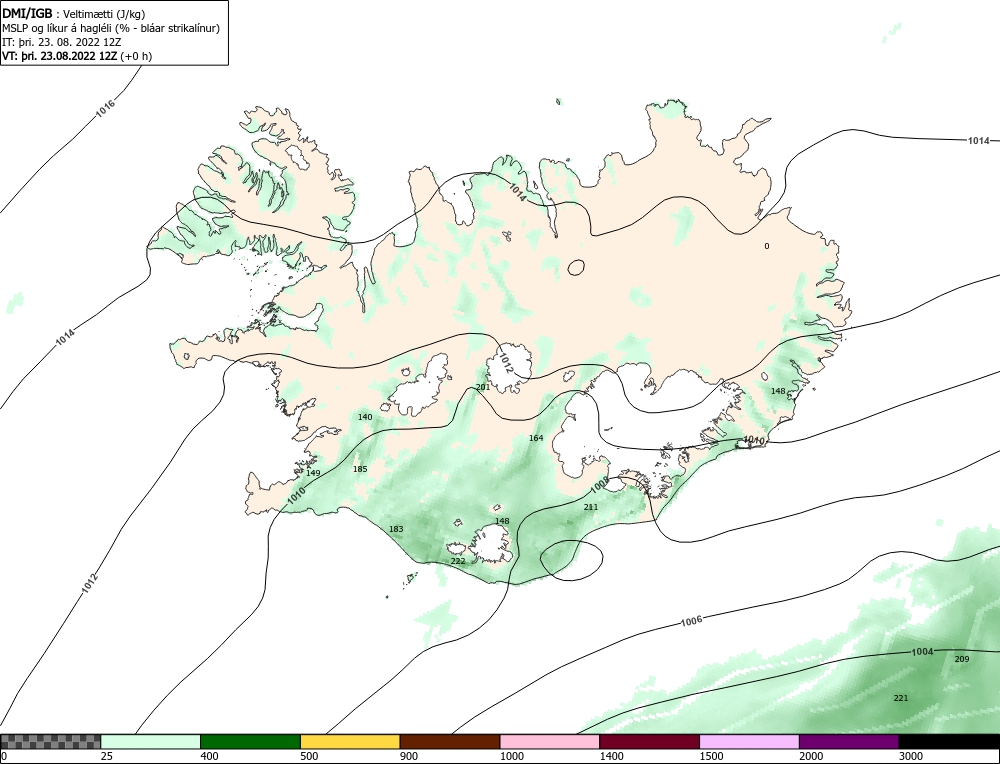
Task: Click the value 201 on the map
Action: [483, 387]
